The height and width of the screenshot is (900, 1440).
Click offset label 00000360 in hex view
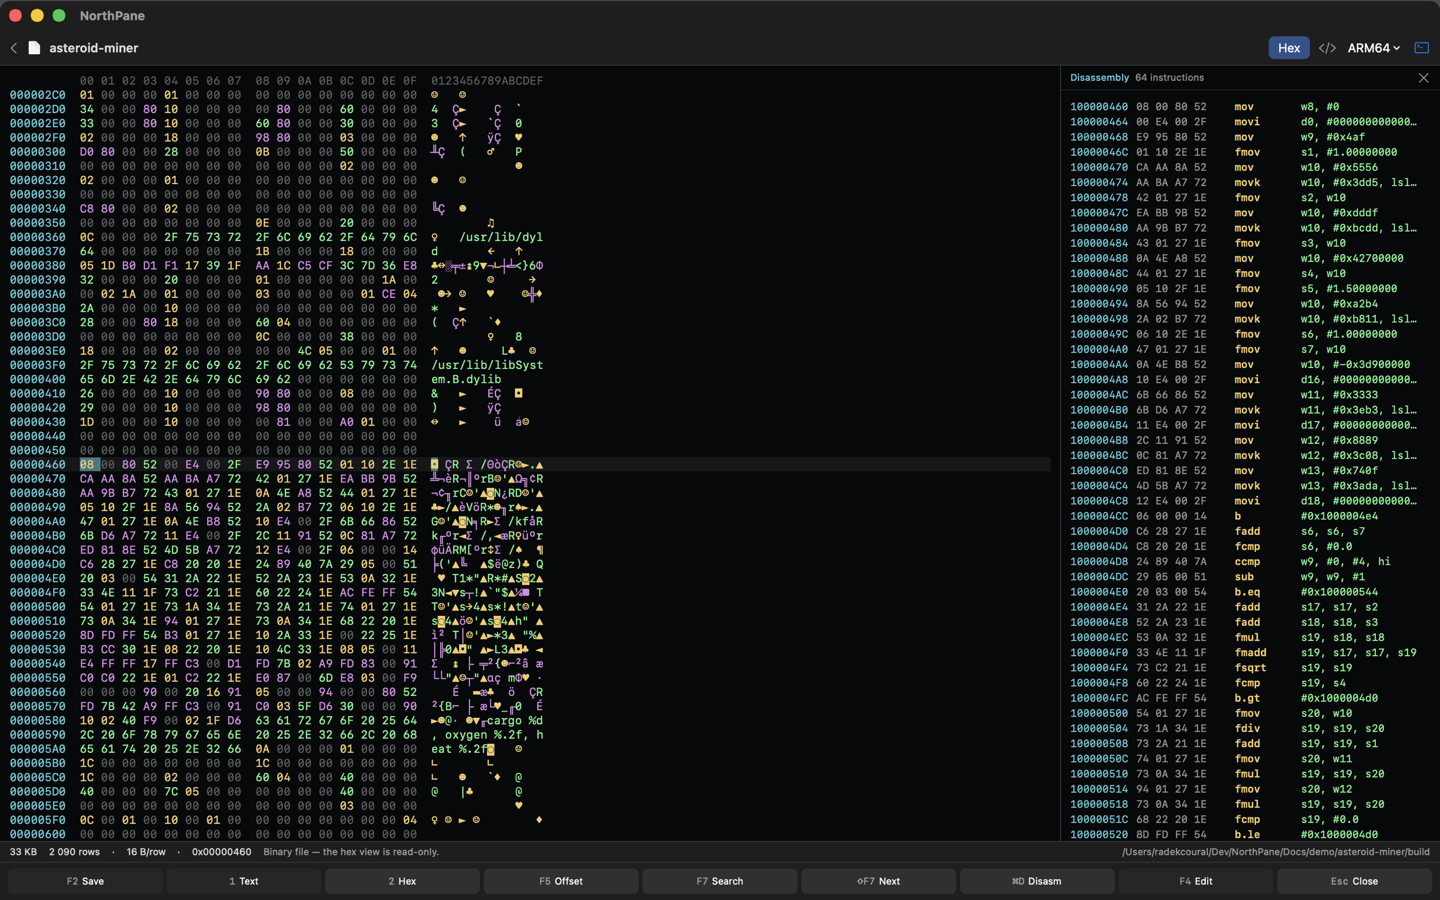[38, 237]
